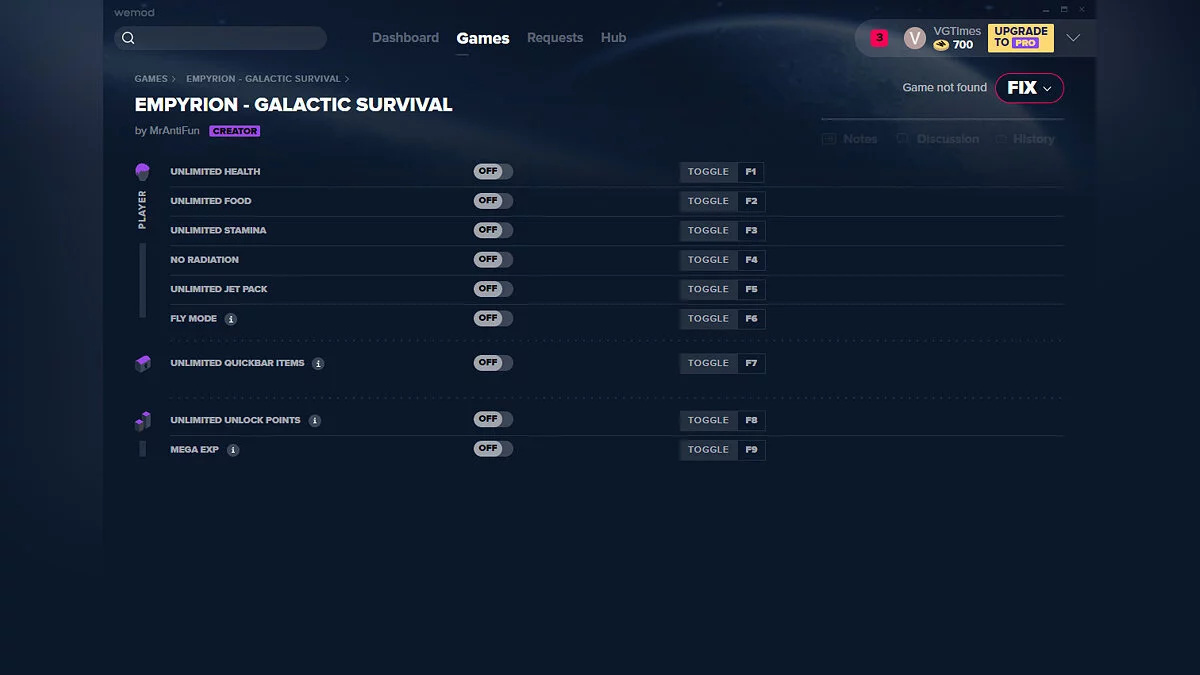Open the Hub tab
Viewport: 1200px width, 675px height.
pyautogui.click(x=613, y=38)
